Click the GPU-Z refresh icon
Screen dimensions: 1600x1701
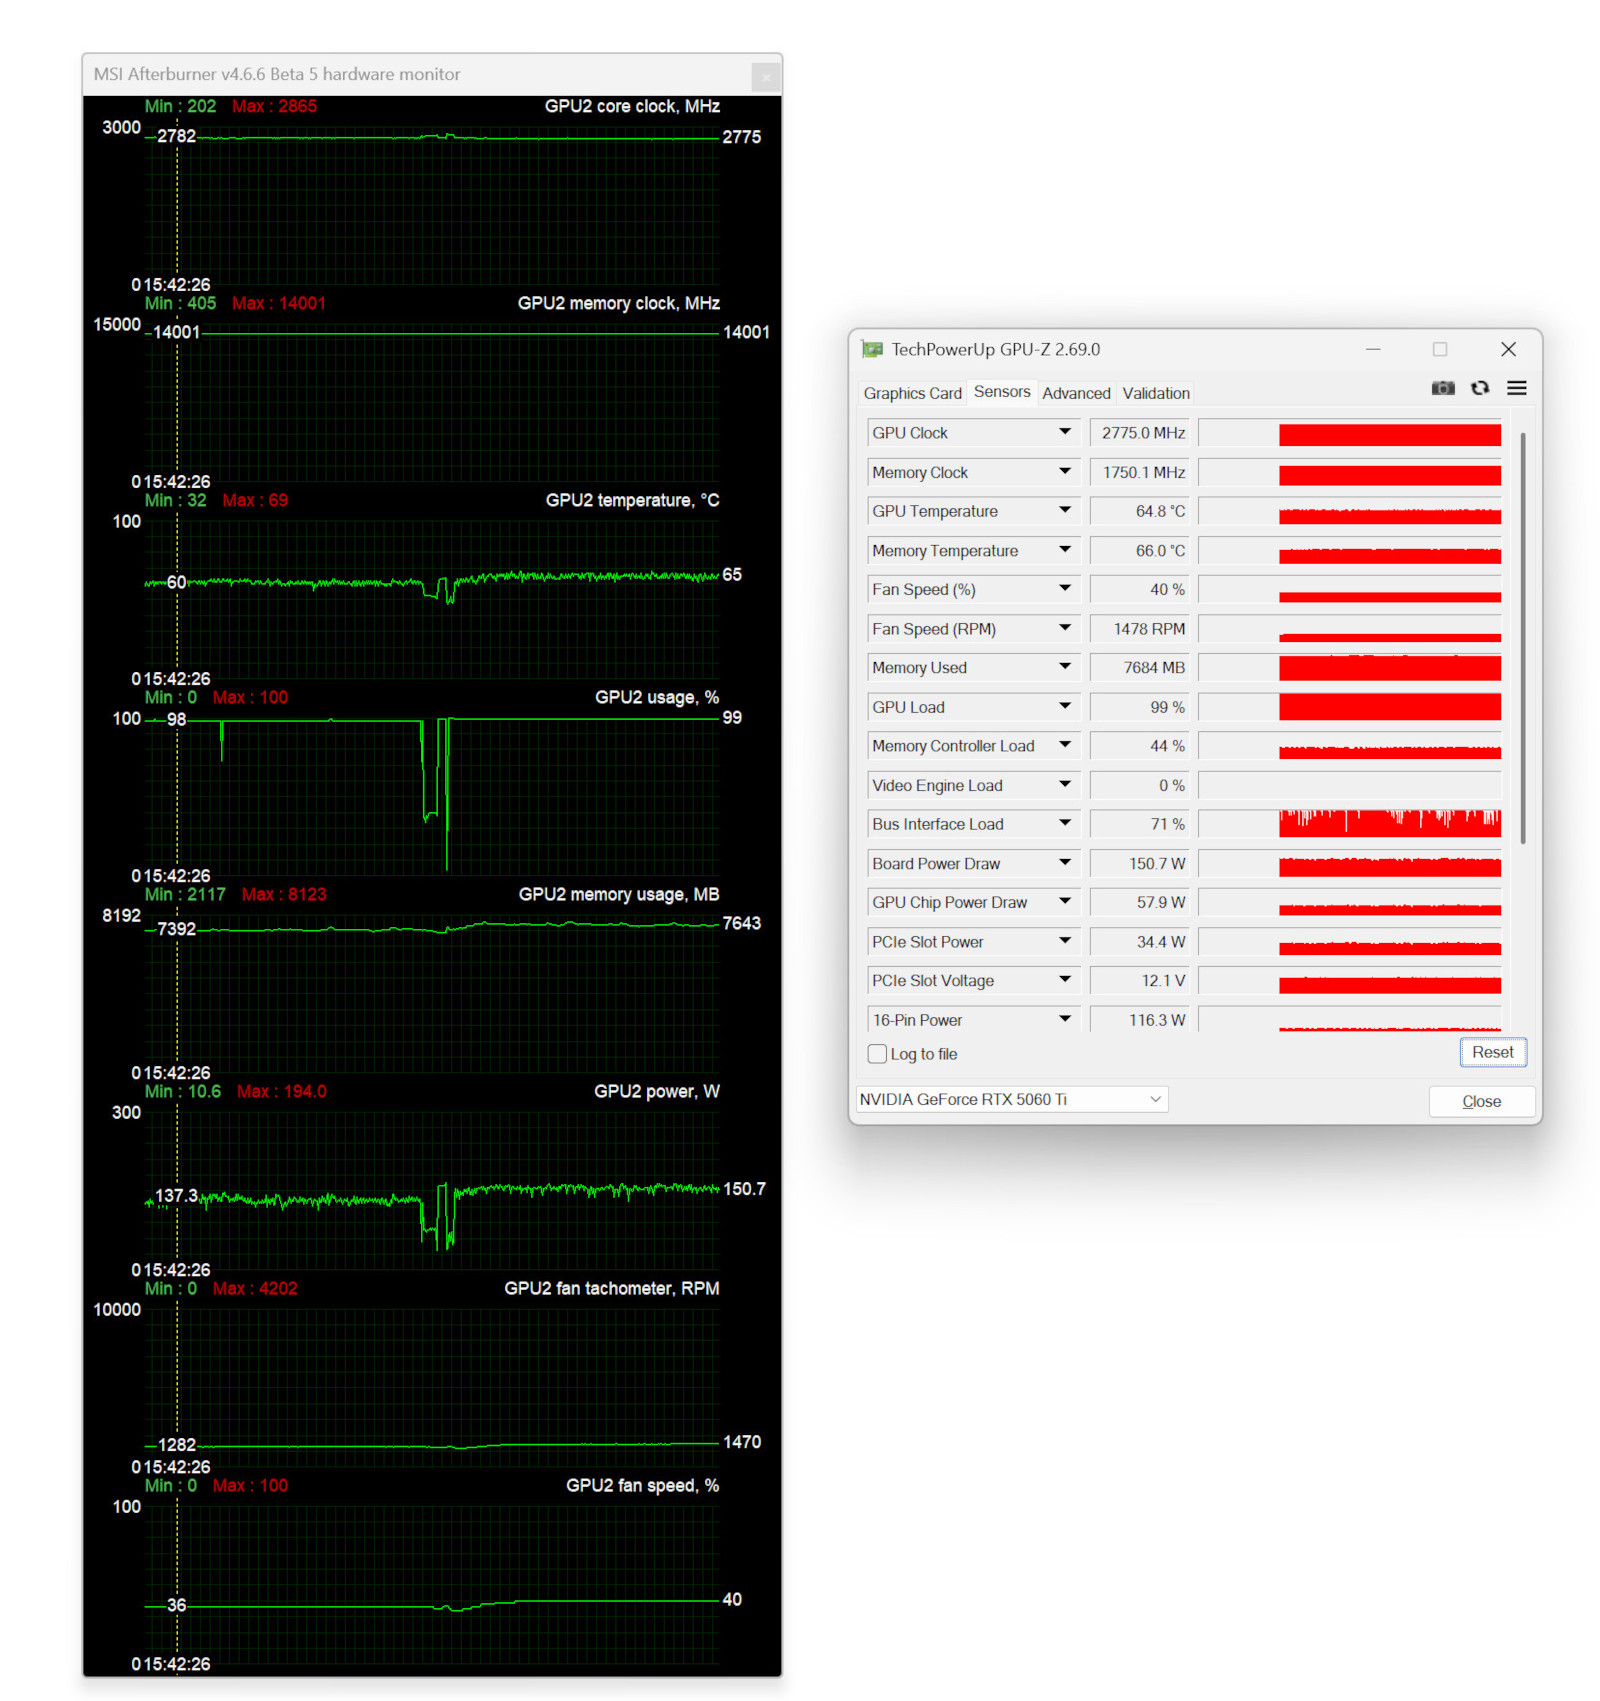[x=1480, y=388]
